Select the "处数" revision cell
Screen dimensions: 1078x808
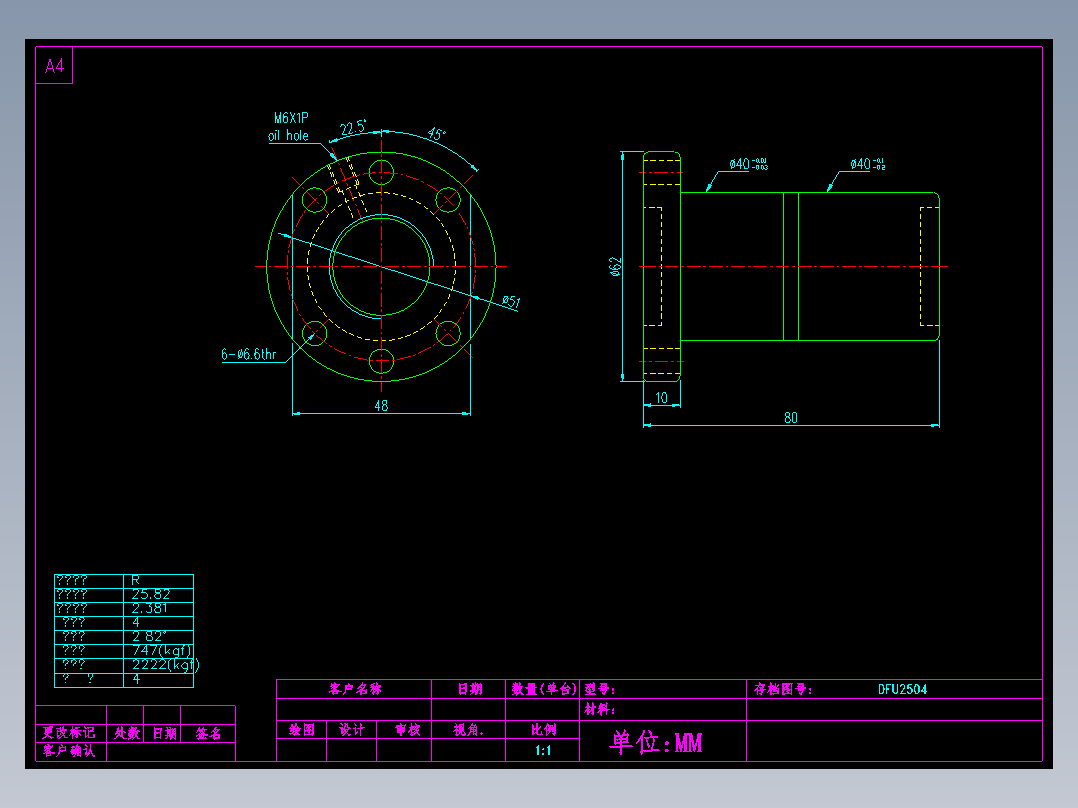126,733
